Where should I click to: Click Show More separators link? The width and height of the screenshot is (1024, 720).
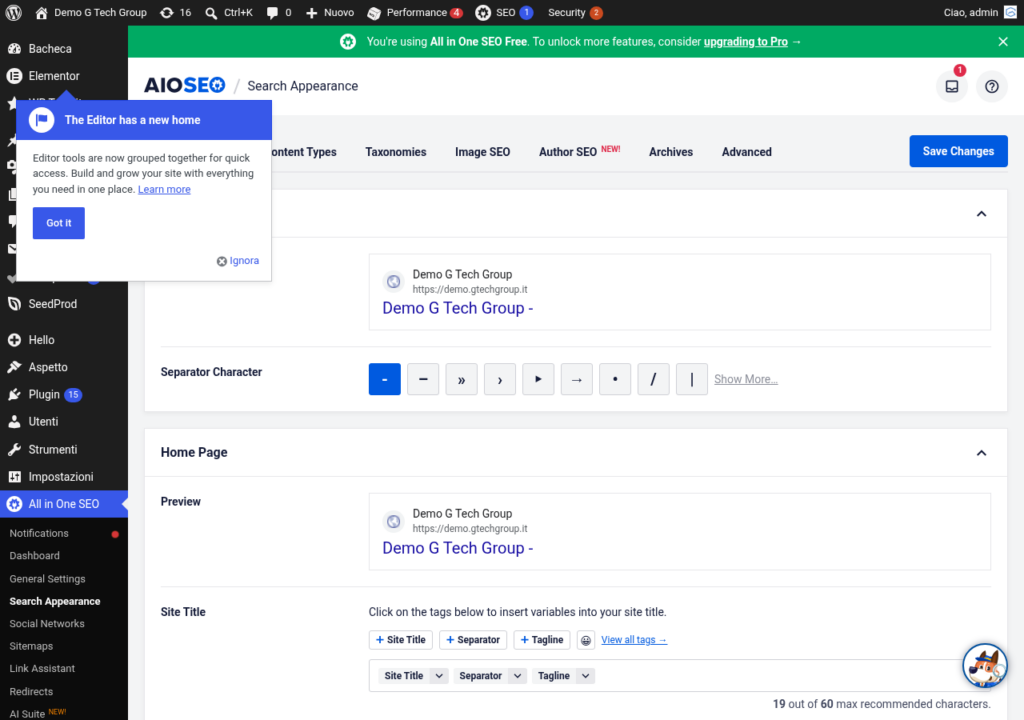click(x=746, y=379)
